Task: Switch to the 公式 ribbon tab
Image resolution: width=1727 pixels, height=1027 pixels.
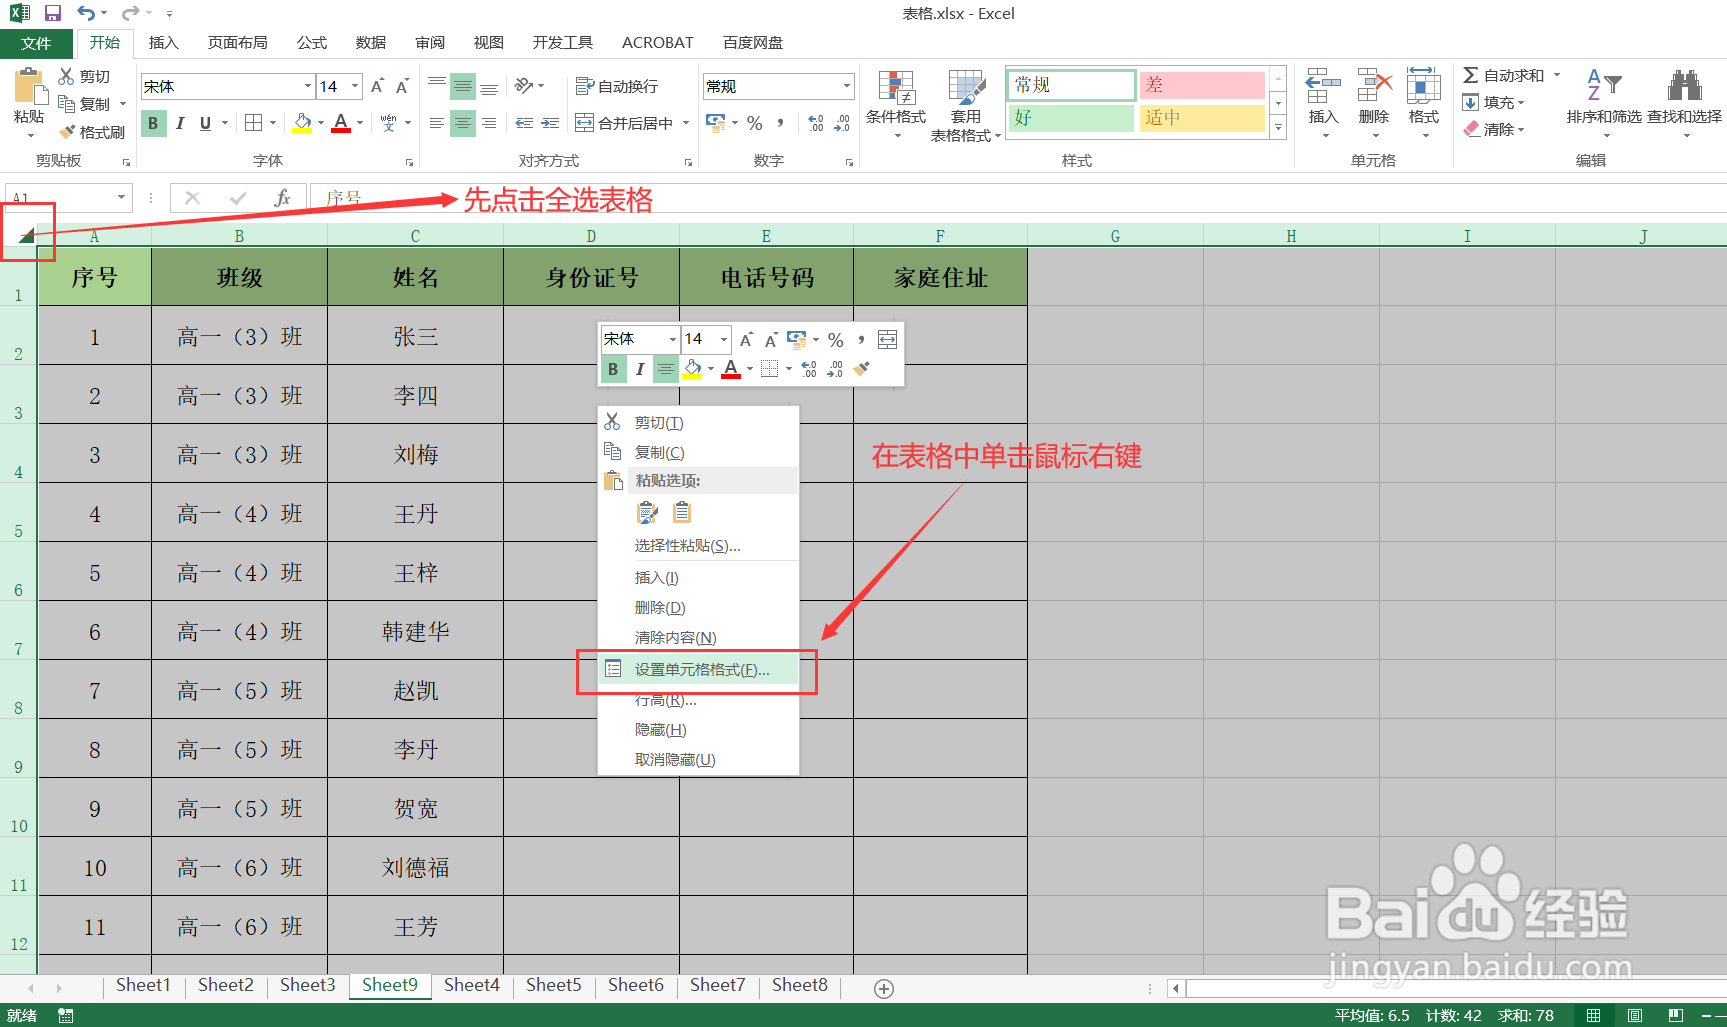Action: pyautogui.click(x=312, y=43)
